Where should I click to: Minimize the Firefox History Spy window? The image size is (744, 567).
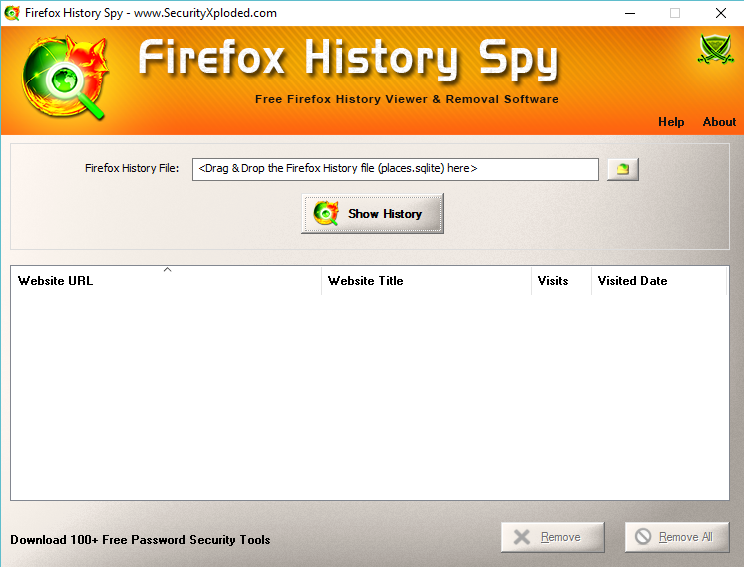click(x=630, y=13)
